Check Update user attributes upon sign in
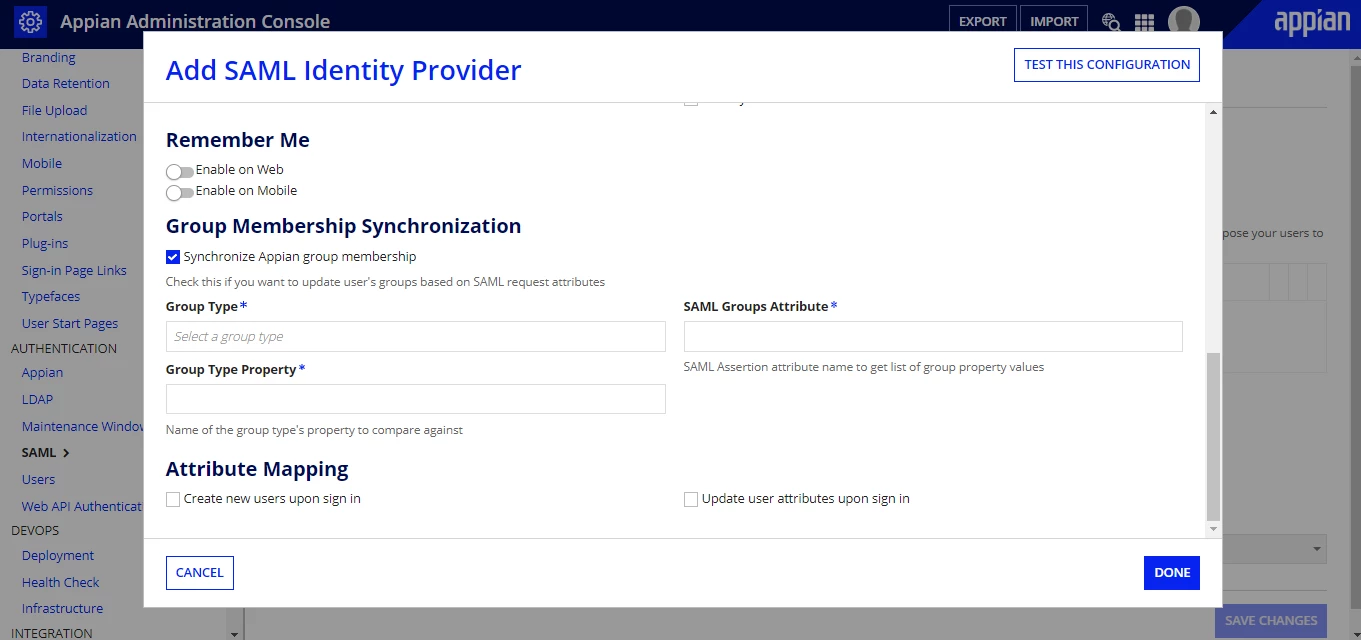Image resolution: width=1361 pixels, height=640 pixels. click(x=691, y=499)
